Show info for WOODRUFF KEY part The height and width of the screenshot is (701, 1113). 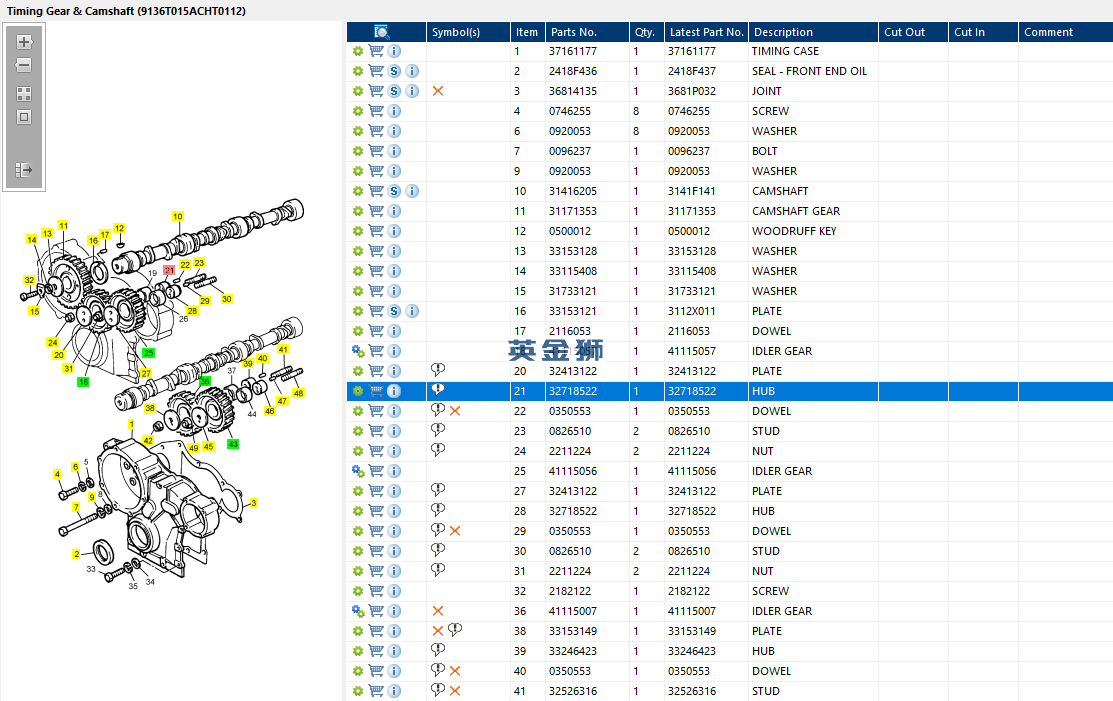[394, 231]
